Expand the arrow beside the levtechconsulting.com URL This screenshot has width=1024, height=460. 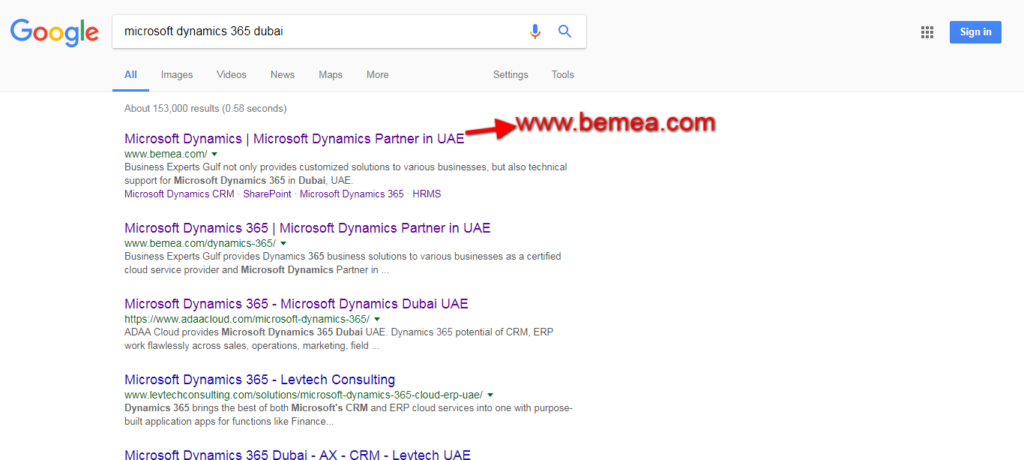point(491,395)
